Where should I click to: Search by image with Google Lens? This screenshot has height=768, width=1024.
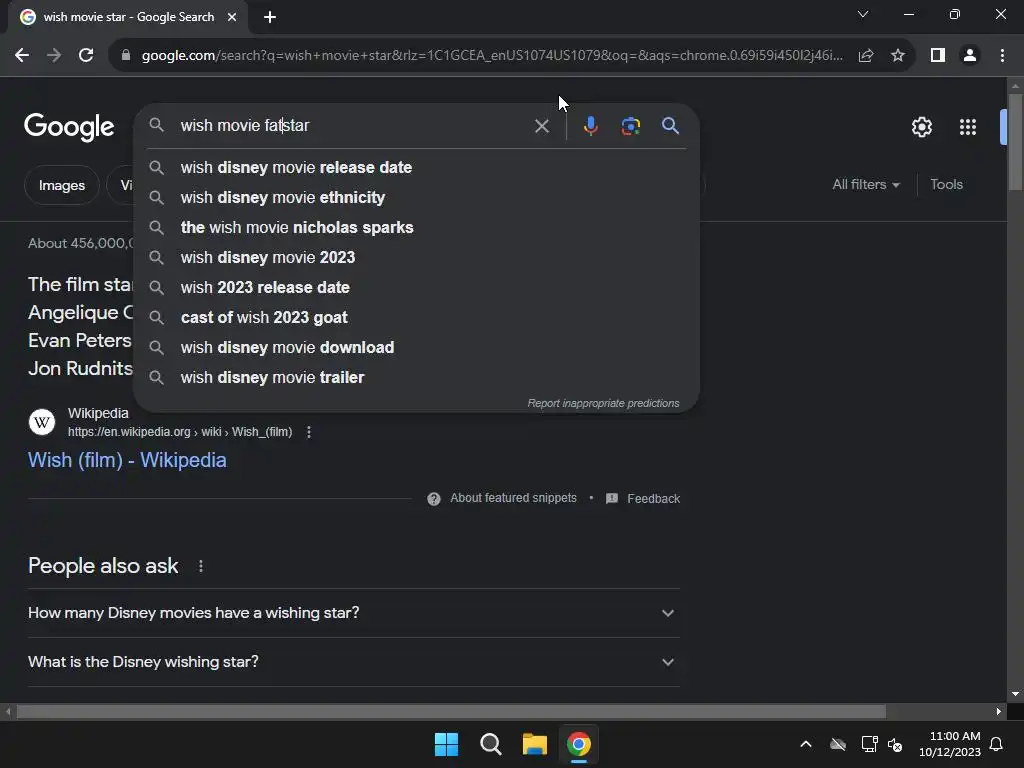pyautogui.click(x=630, y=126)
